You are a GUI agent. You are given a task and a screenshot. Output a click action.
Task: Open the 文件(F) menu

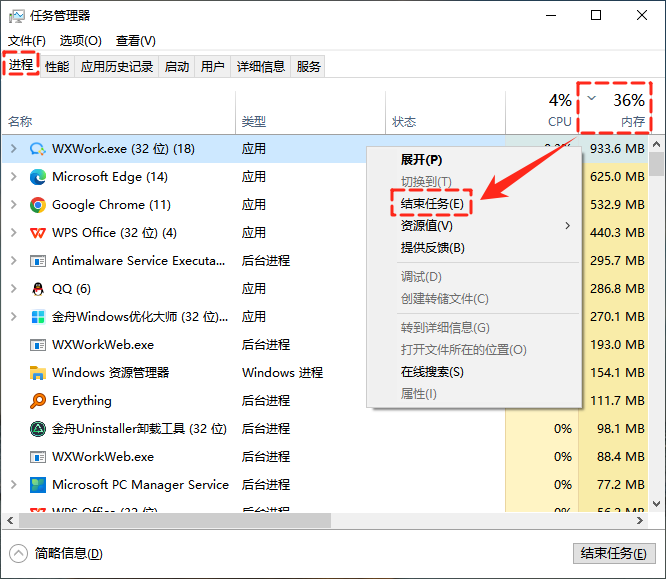(x=27, y=41)
